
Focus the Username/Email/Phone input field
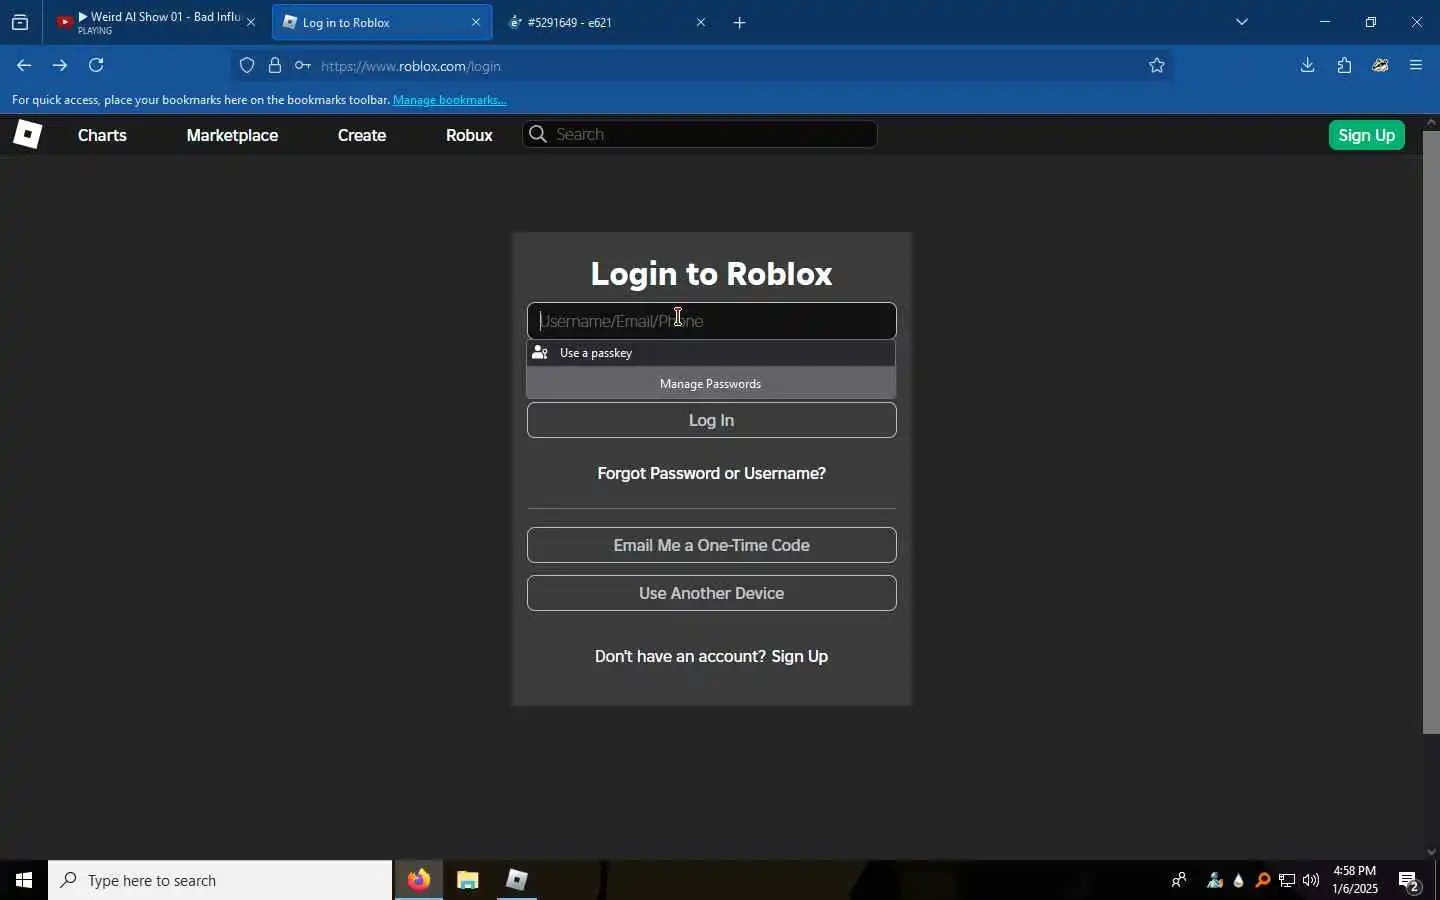click(712, 321)
